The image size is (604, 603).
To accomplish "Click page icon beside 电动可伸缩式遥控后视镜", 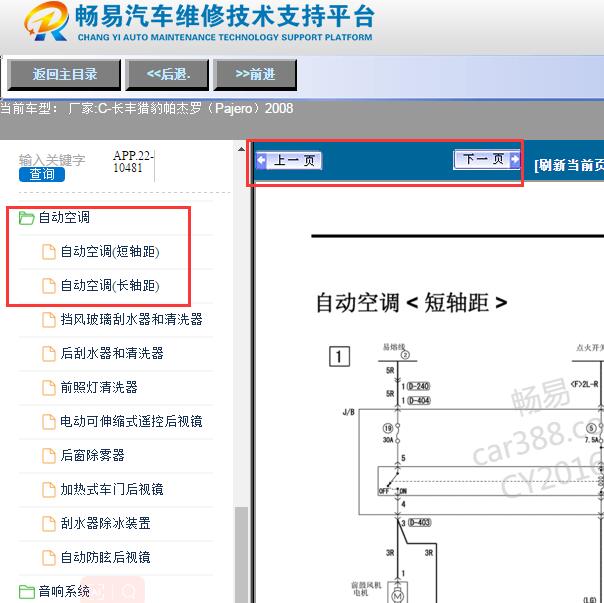I will point(49,422).
